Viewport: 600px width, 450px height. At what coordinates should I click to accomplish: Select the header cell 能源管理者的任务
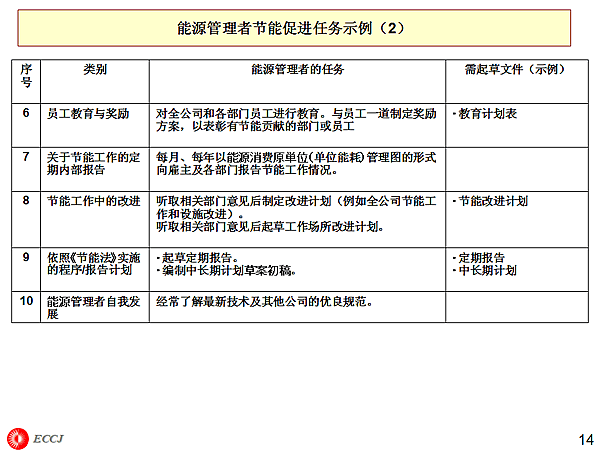click(x=297, y=81)
